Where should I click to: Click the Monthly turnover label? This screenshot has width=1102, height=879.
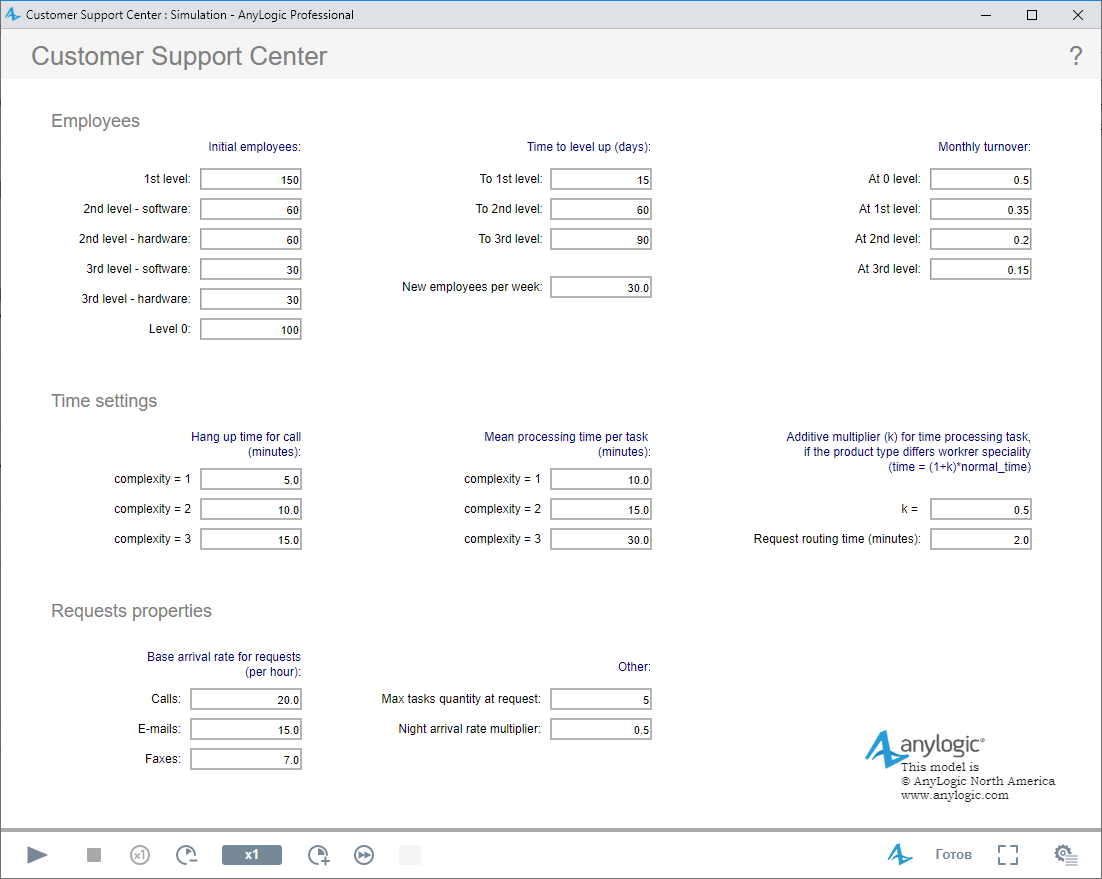[984, 147]
